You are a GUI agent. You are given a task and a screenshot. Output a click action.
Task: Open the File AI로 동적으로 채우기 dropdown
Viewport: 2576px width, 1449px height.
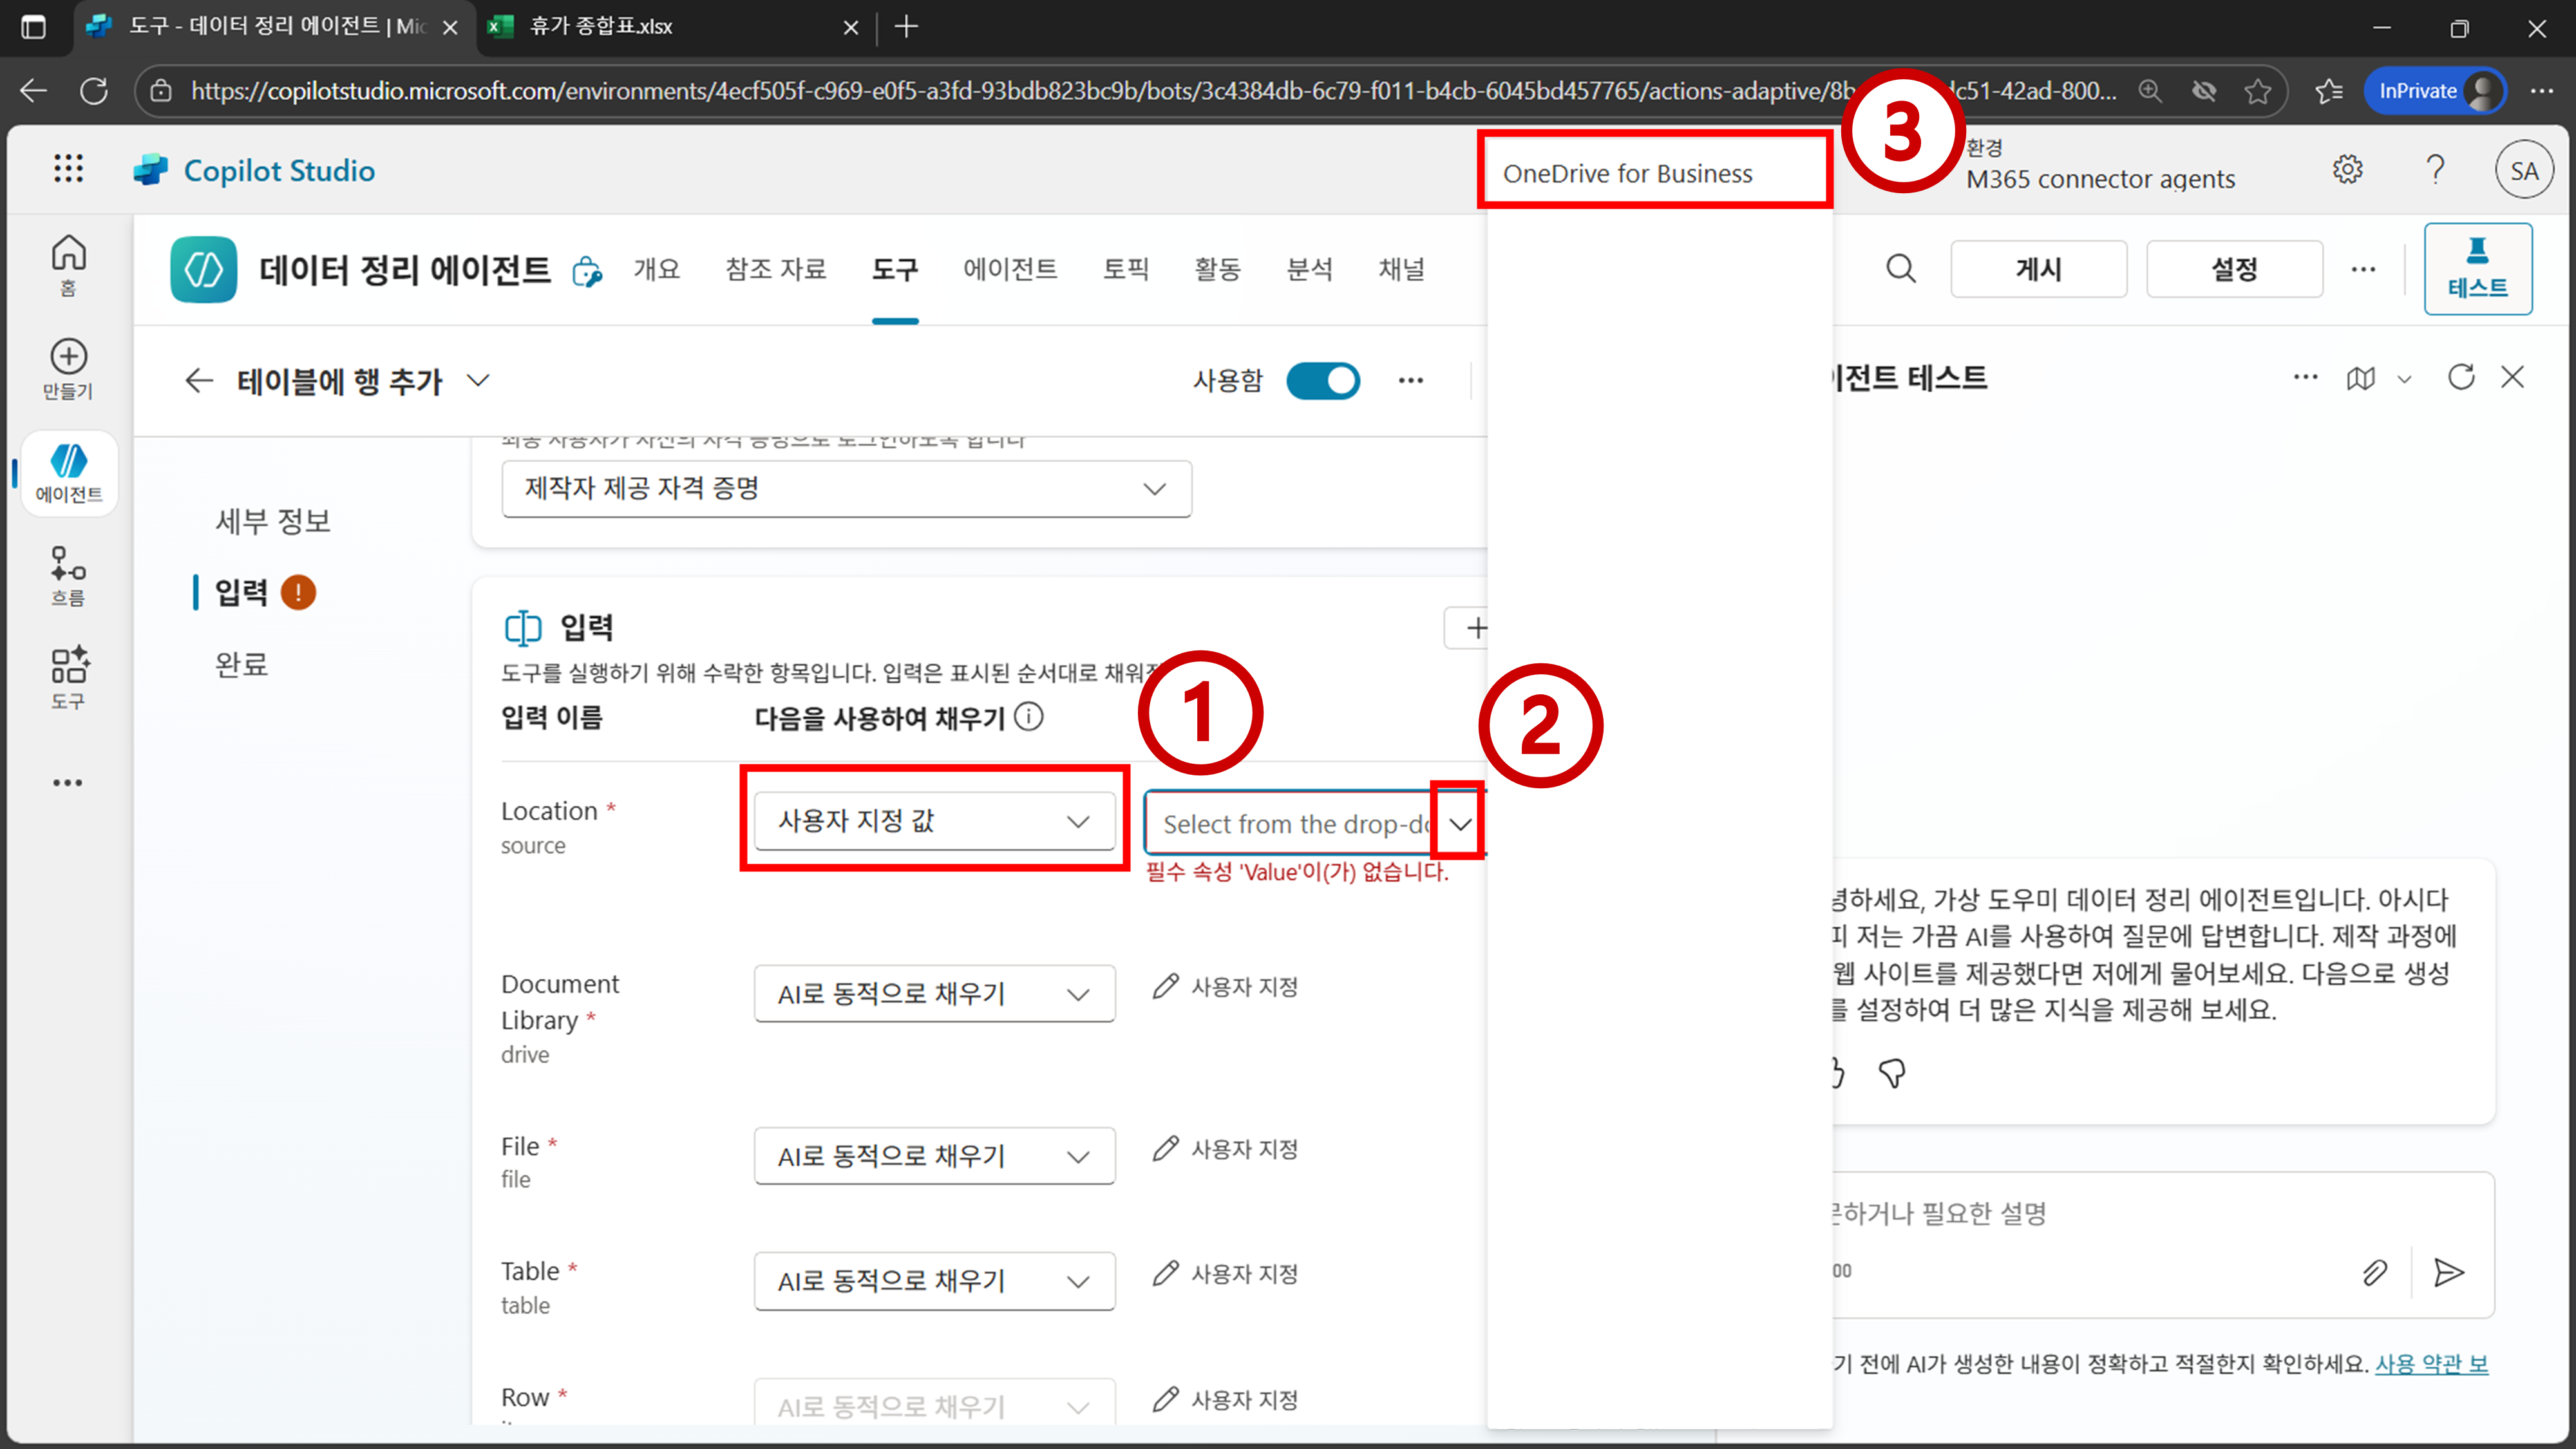pyautogui.click(x=934, y=1156)
